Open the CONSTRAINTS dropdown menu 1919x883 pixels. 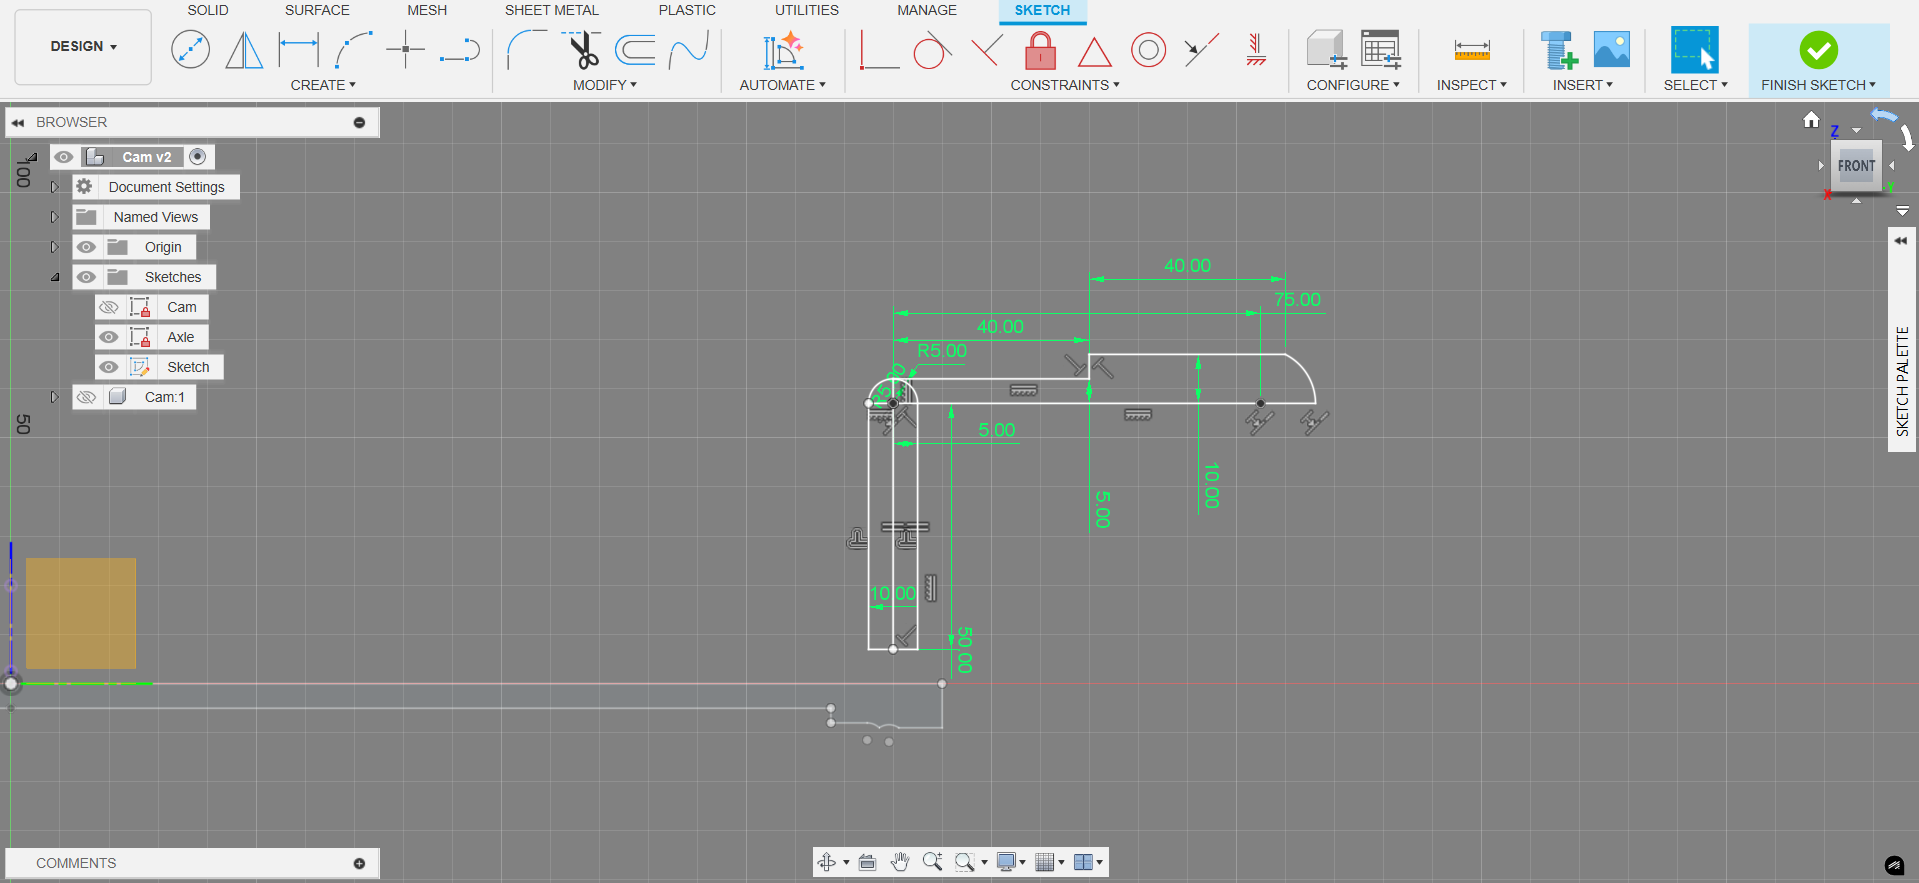tap(1065, 85)
